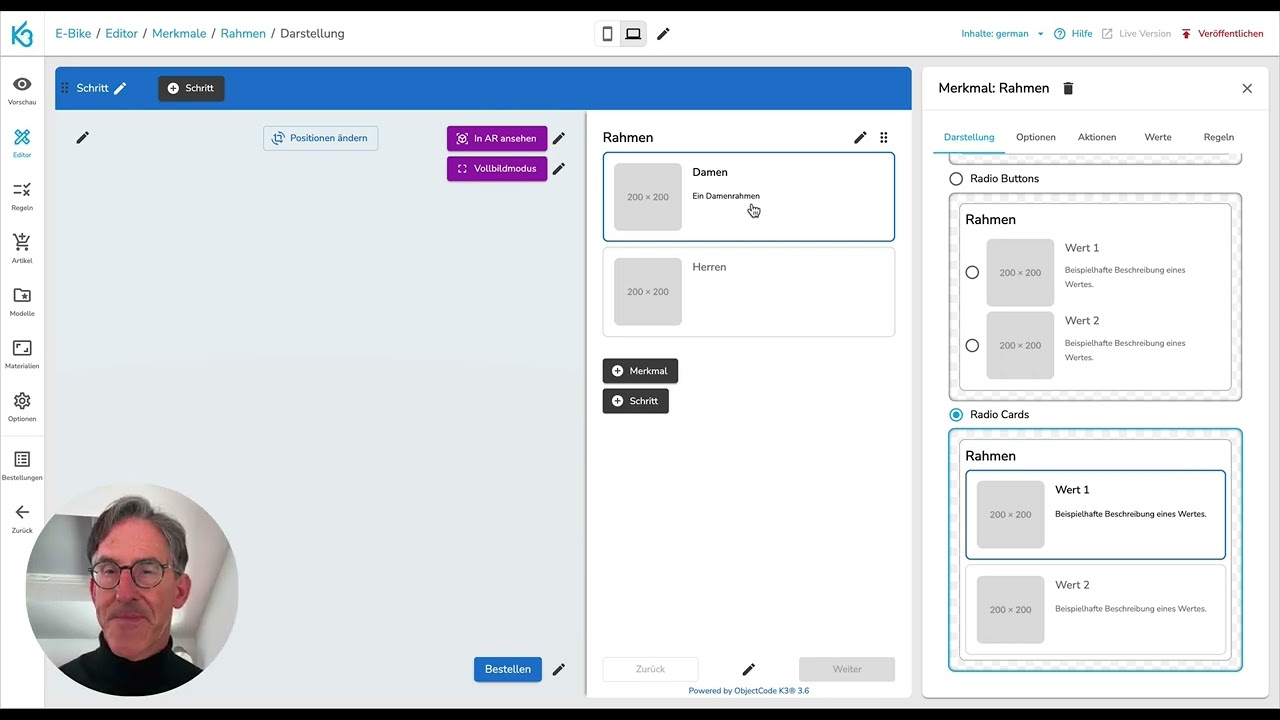Open Vorschau preview in sidebar
This screenshot has width=1280, height=720.
pos(22,90)
